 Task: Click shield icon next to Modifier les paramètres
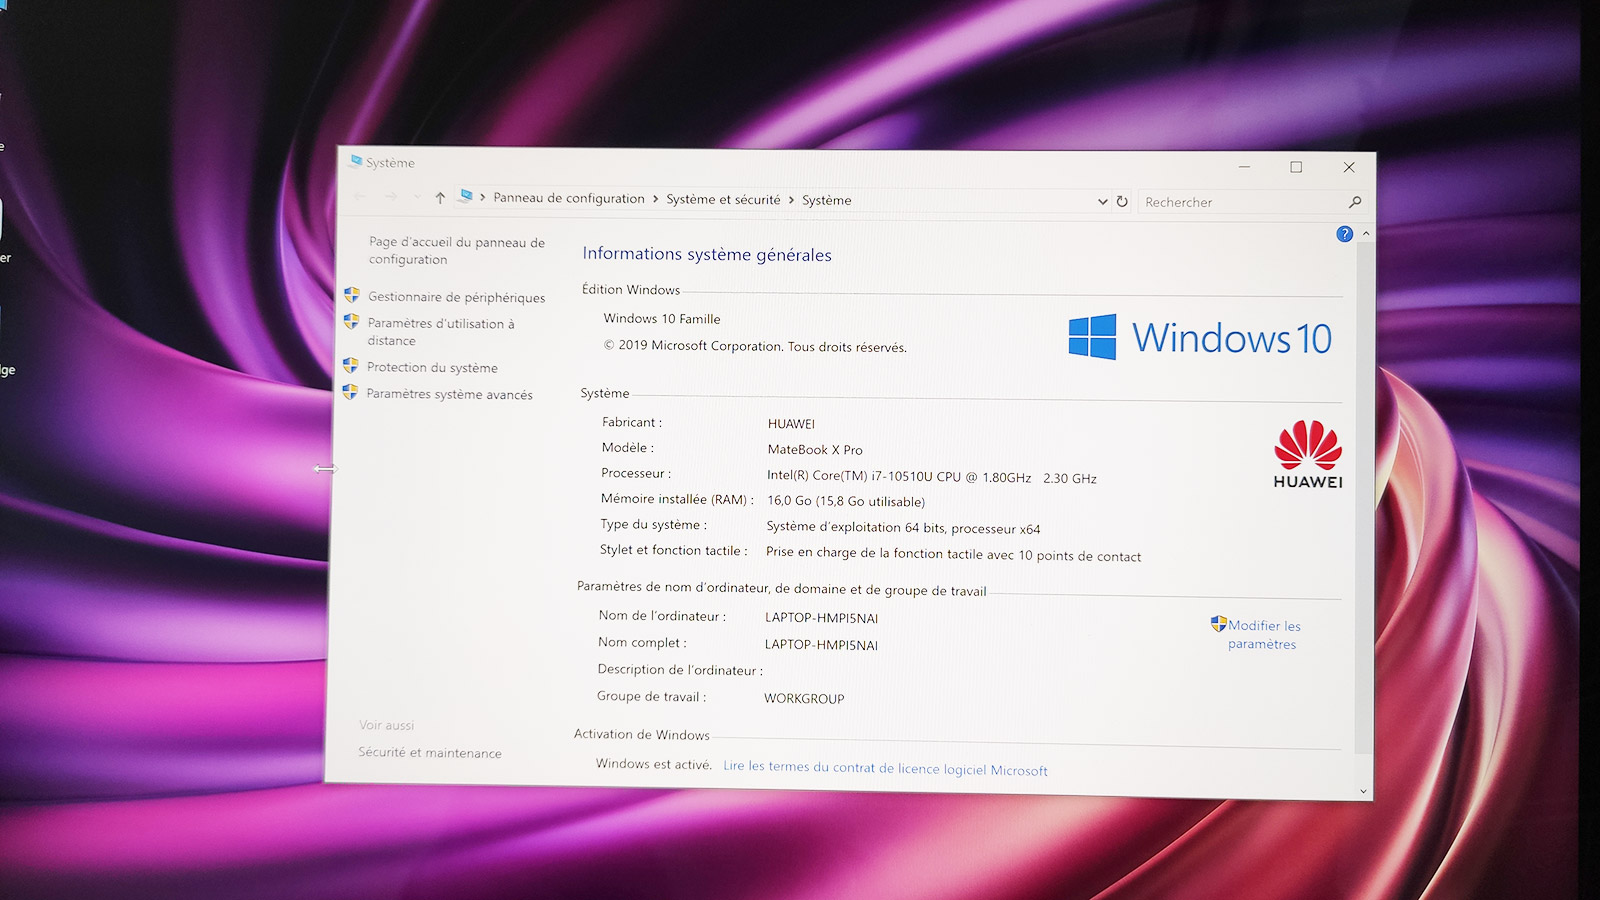[x=1218, y=624]
